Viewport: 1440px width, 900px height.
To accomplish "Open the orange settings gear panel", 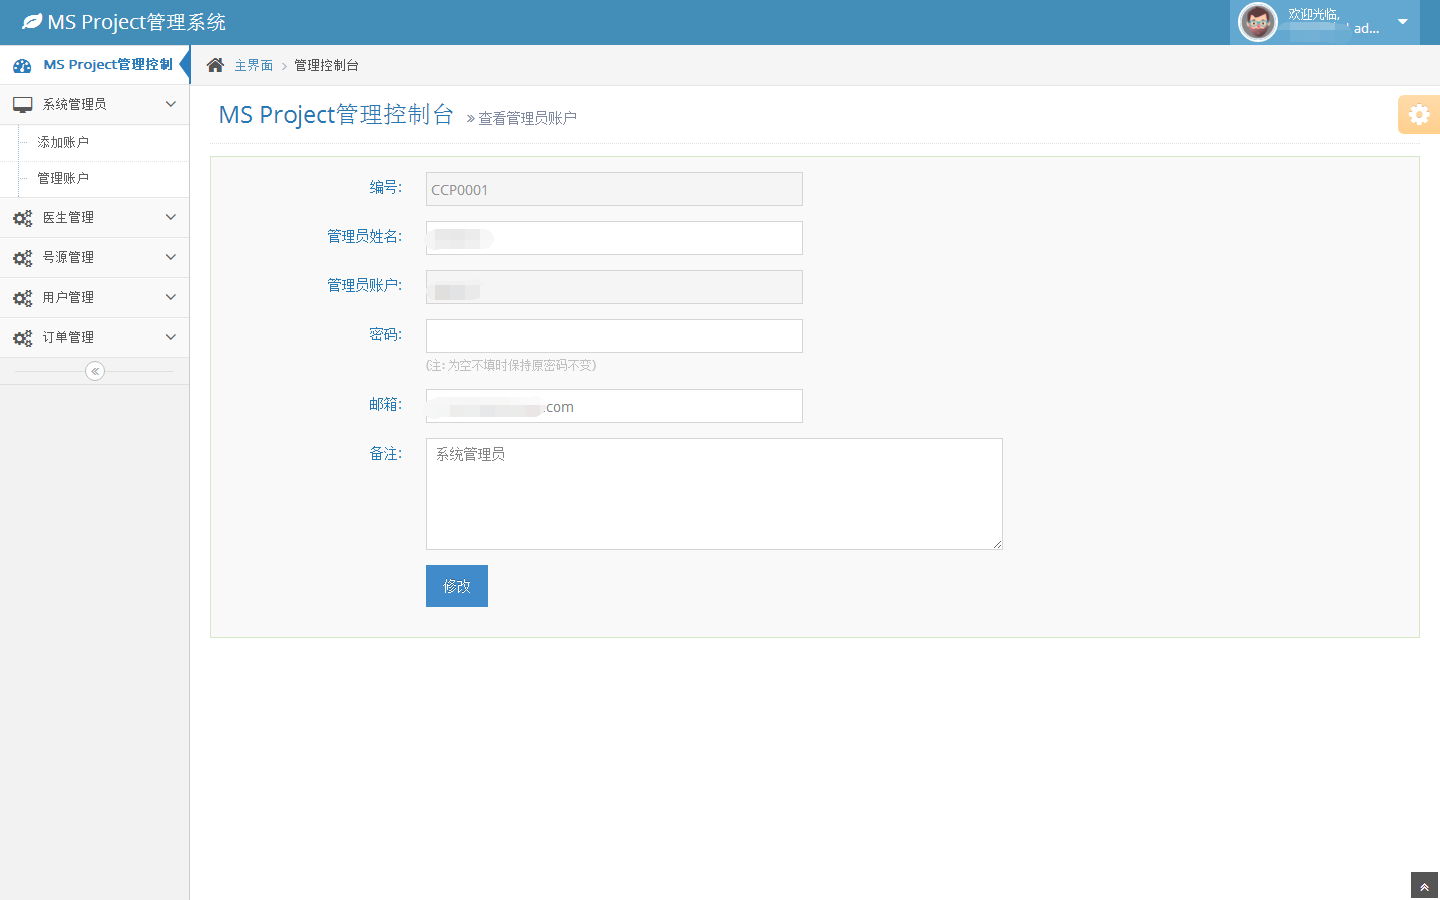I will coord(1418,115).
